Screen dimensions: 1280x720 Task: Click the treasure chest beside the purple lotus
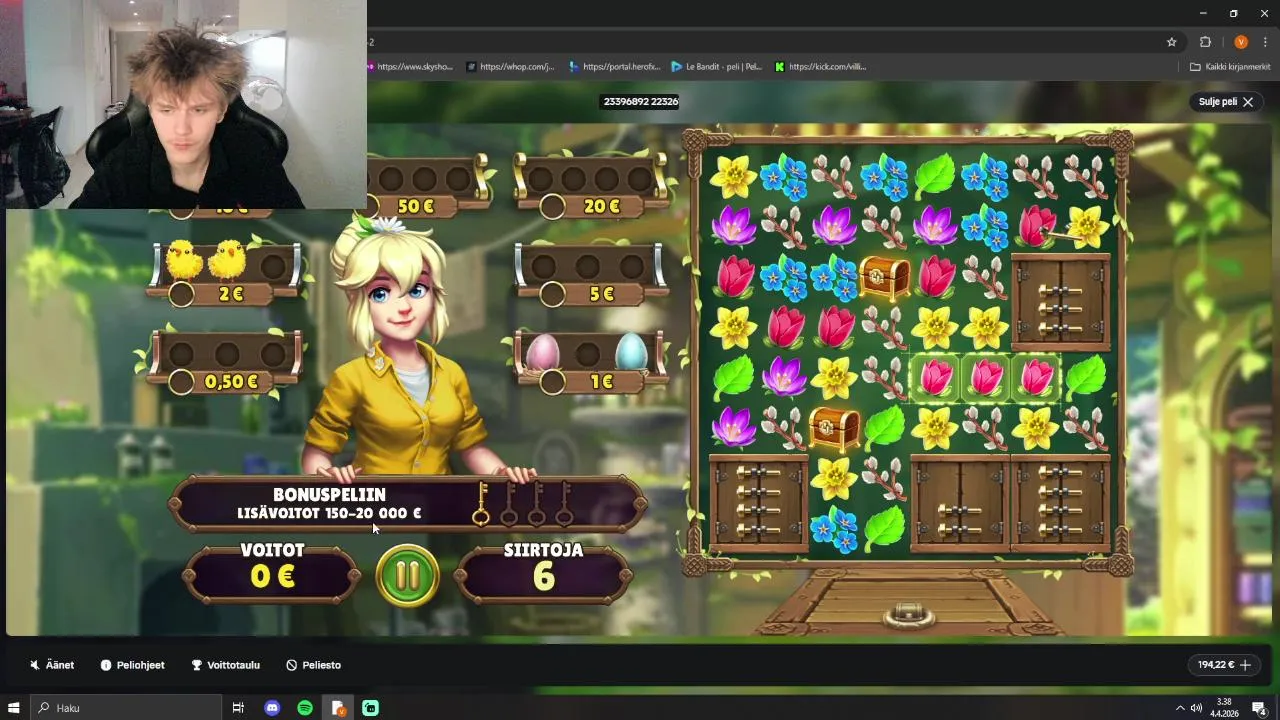click(x=835, y=427)
